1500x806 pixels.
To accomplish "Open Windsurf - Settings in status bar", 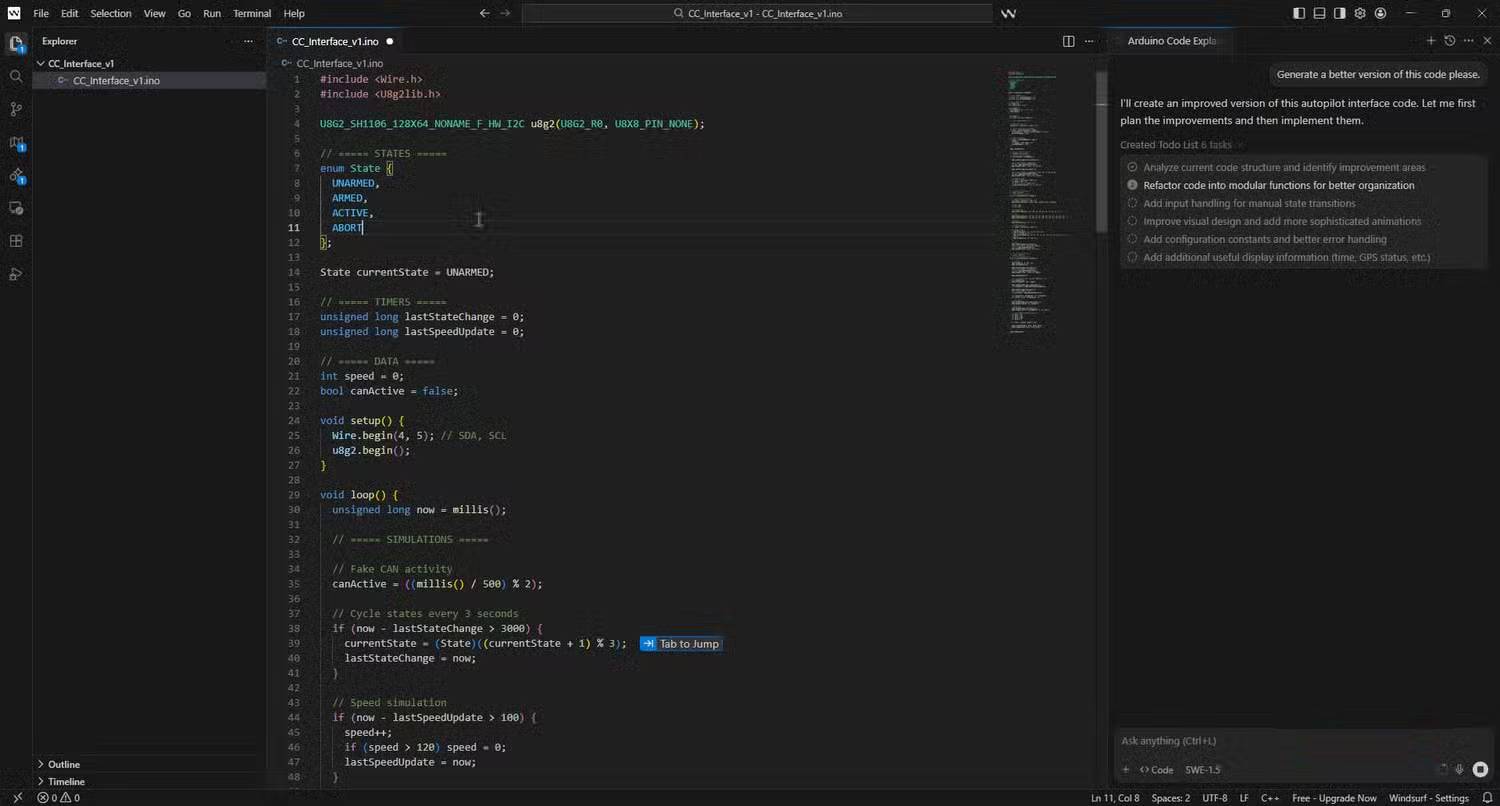I will pos(1429,798).
